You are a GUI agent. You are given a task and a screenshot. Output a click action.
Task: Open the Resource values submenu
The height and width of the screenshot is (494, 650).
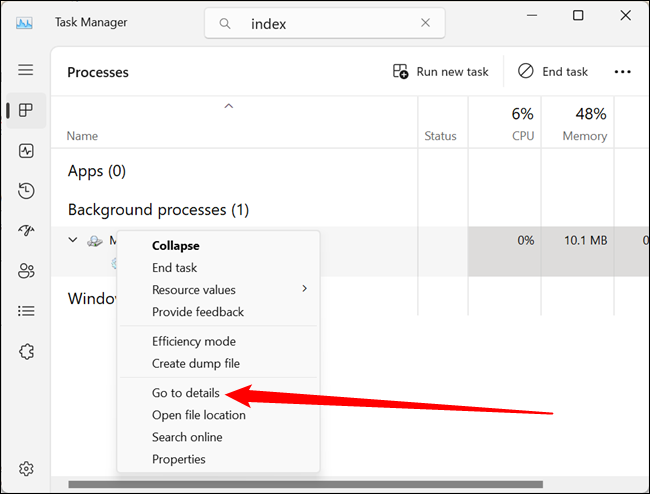coord(218,290)
